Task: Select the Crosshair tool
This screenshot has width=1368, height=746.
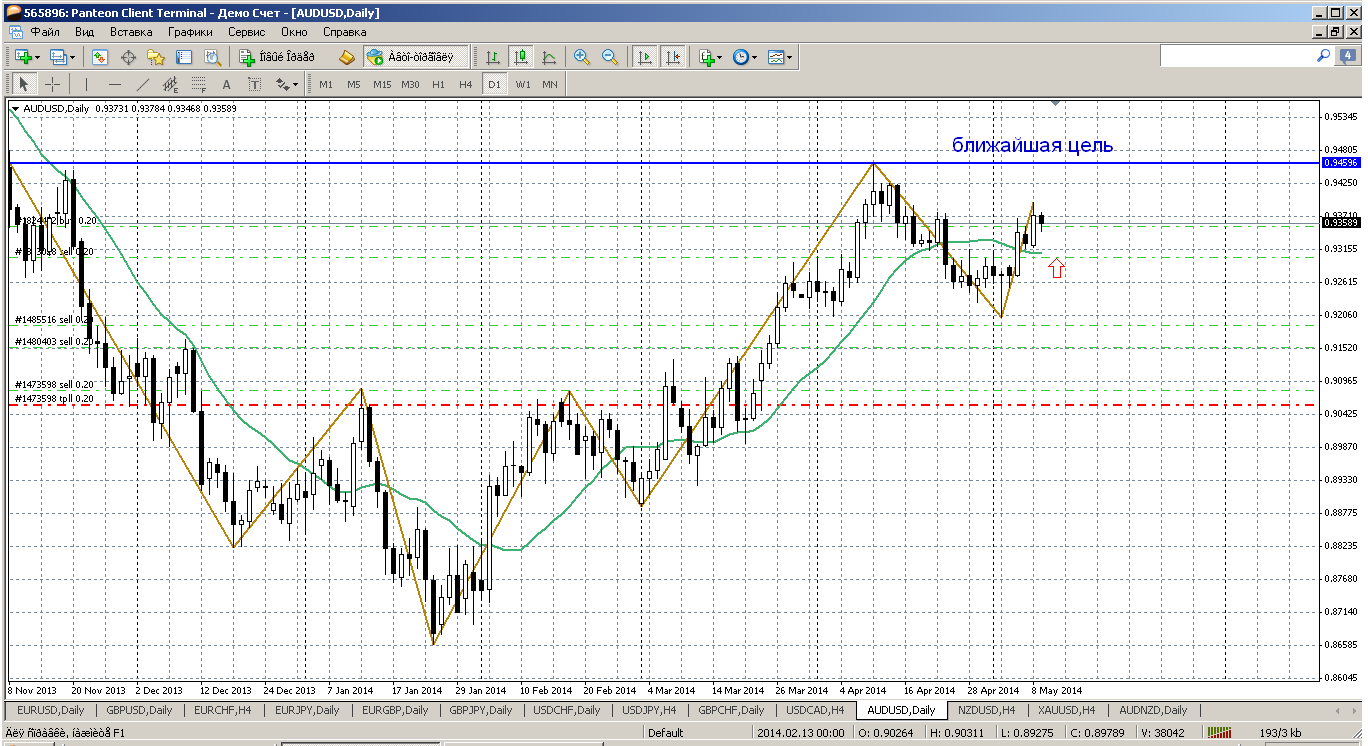Action: tap(52, 84)
